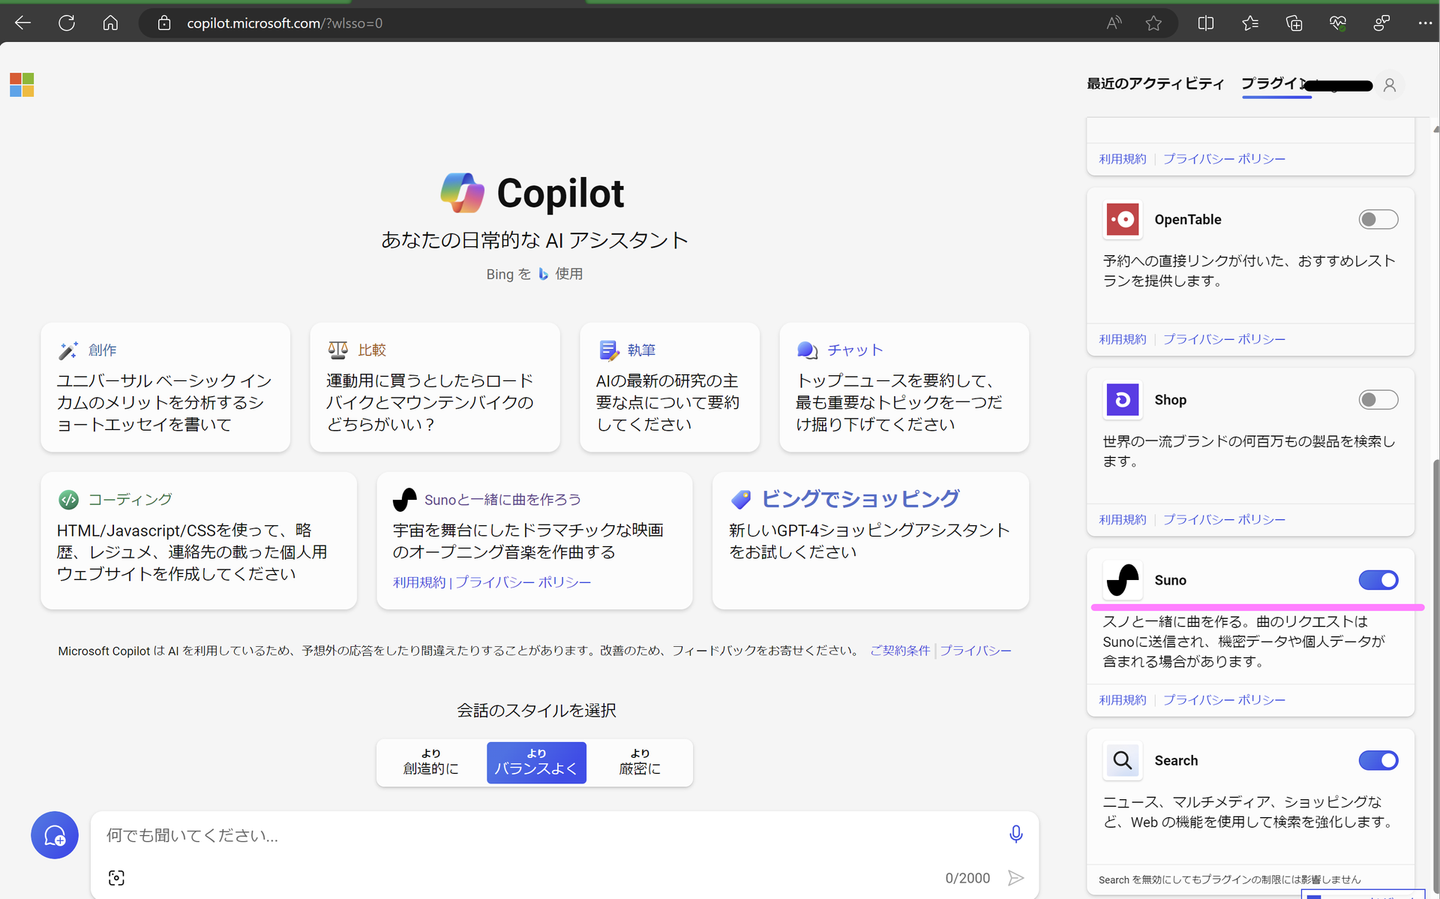Open プライバシー ポリシー link under Suno plugin panel
This screenshot has height=899, width=1440.
[1224, 700]
